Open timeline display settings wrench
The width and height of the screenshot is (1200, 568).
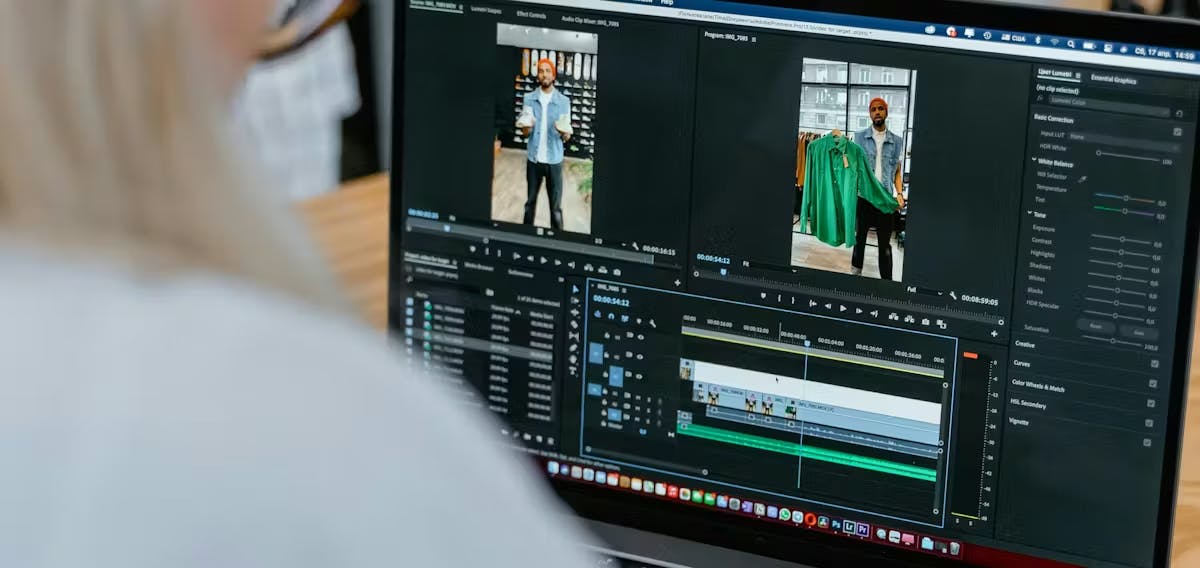pos(652,323)
